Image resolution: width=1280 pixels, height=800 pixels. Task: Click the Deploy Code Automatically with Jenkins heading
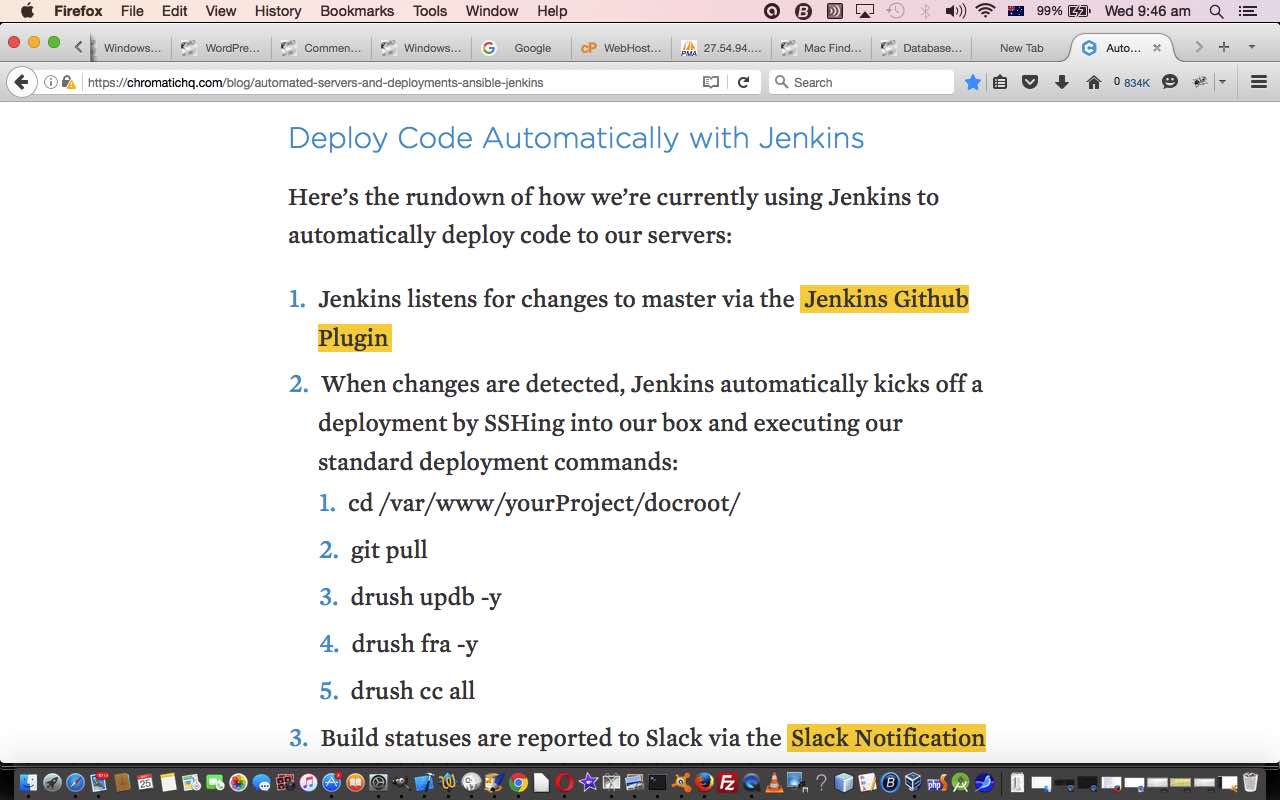pos(576,138)
